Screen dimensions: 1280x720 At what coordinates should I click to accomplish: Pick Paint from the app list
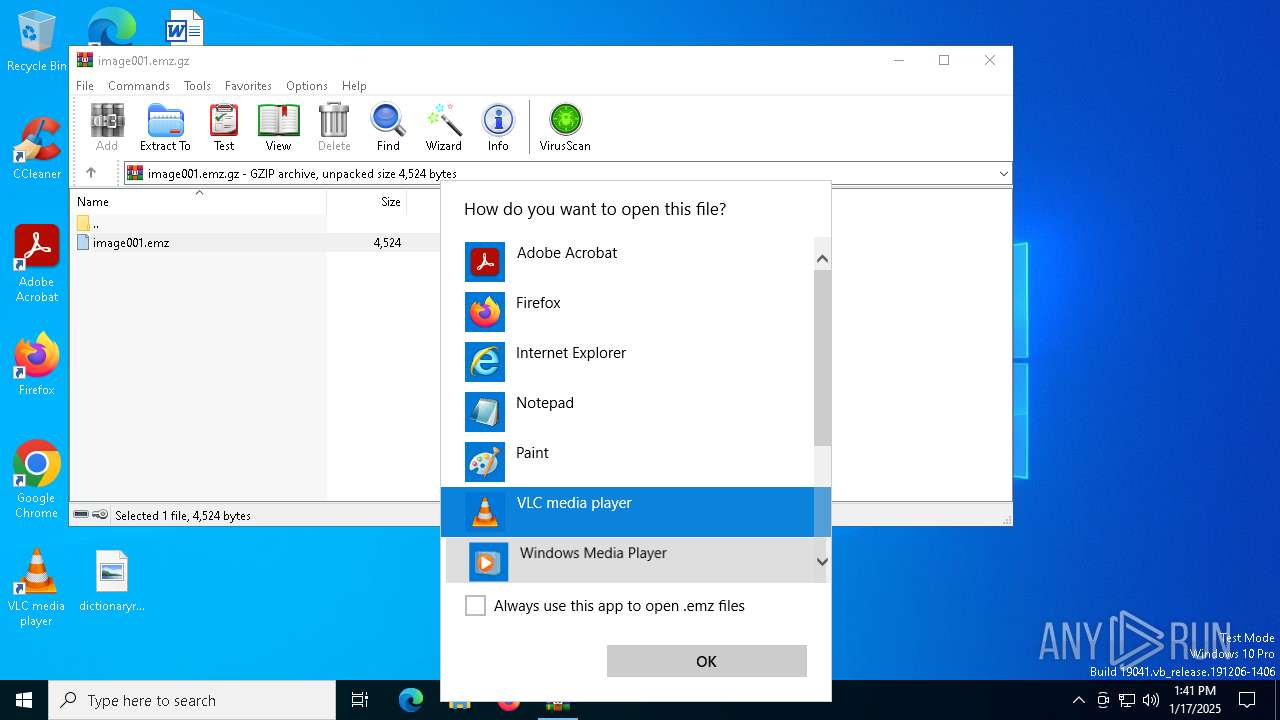[x=628, y=462]
